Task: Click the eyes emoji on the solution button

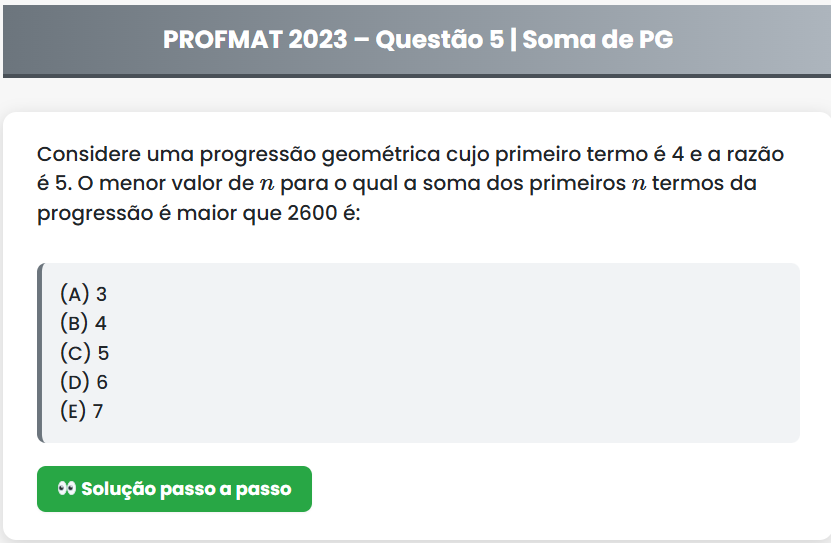Action: (x=67, y=489)
